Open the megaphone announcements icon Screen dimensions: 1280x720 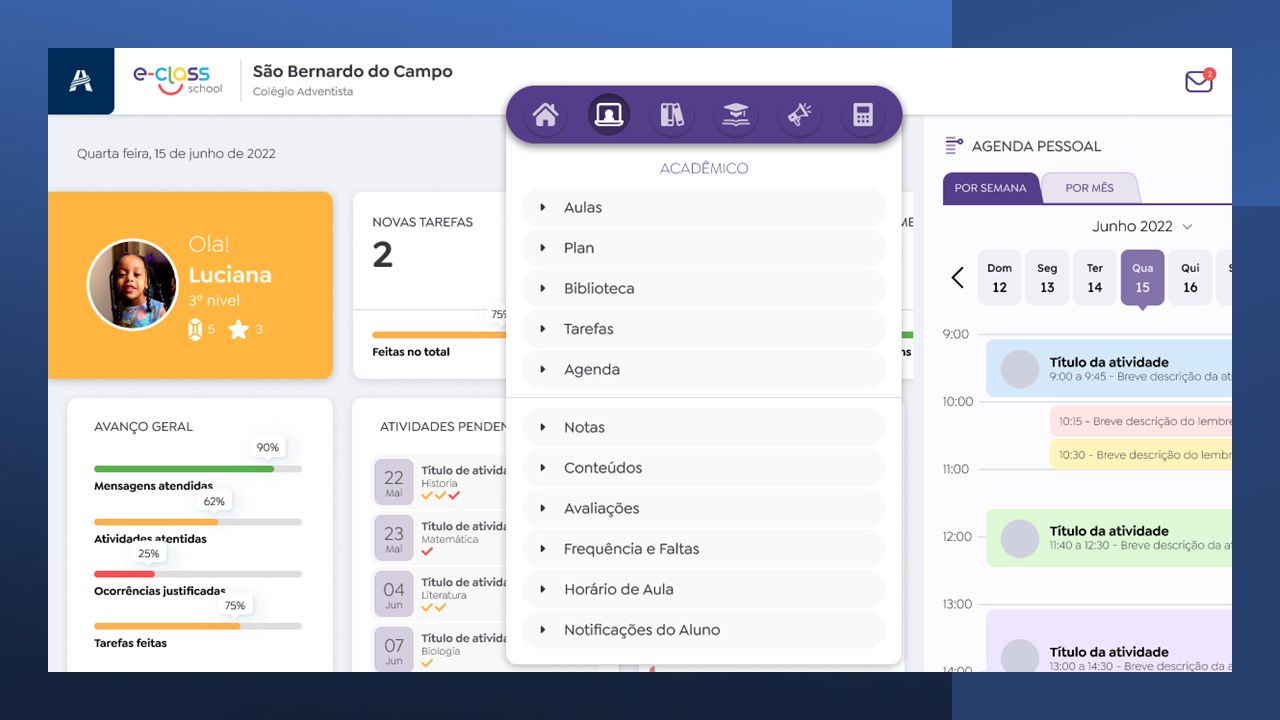point(799,115)
